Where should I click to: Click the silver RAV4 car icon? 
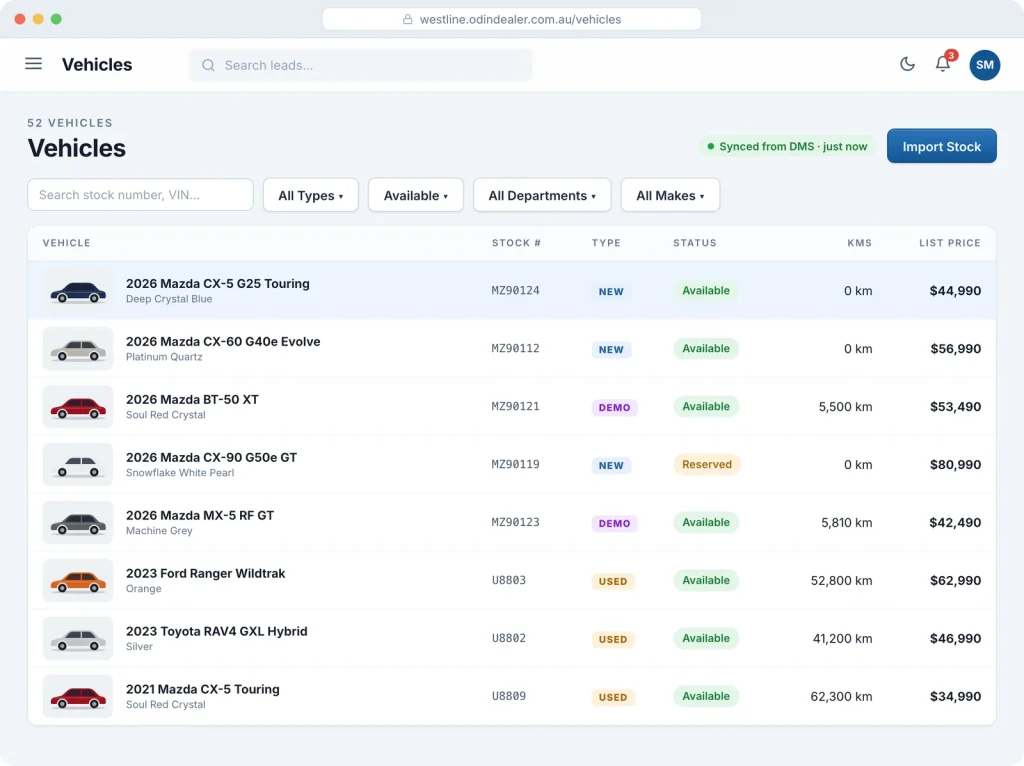click(x=78, y=639)
